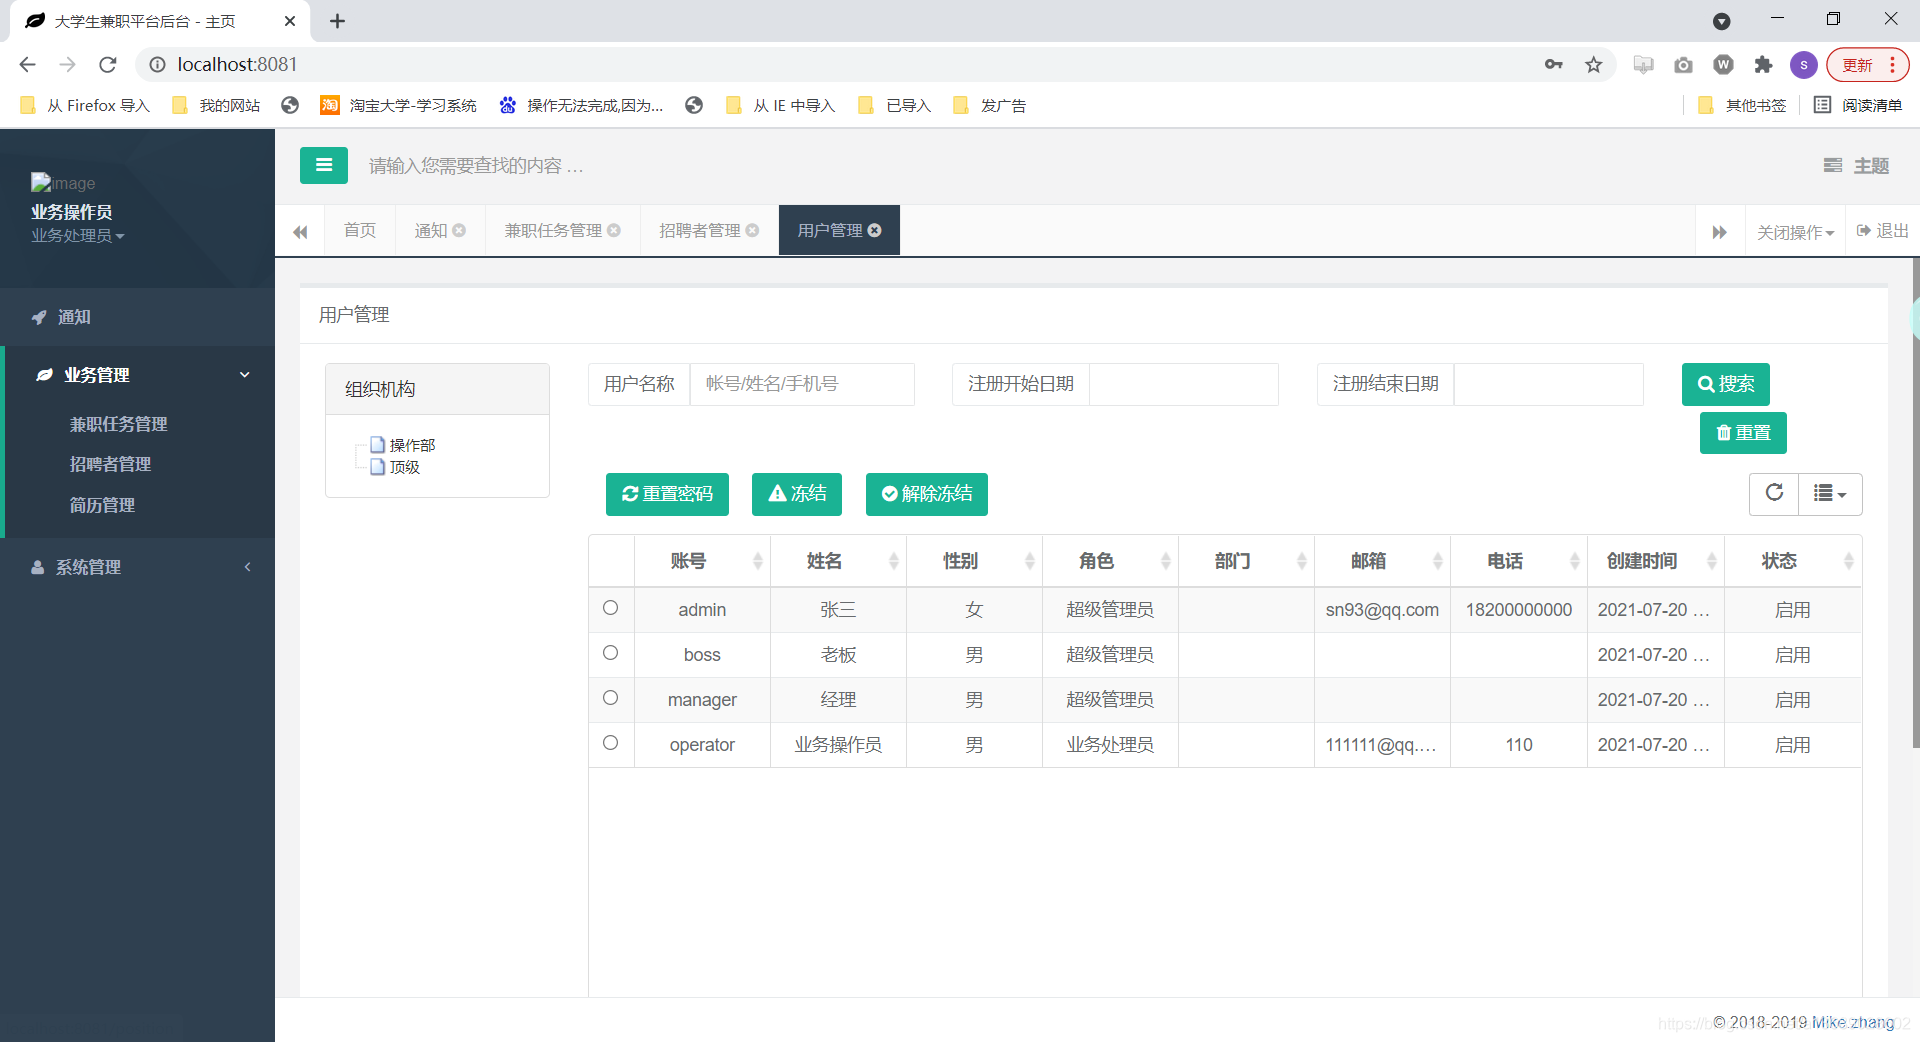Close the 兼职任务管理 tab x icon
1920x1042 pixels.
[x=614, y=230]
